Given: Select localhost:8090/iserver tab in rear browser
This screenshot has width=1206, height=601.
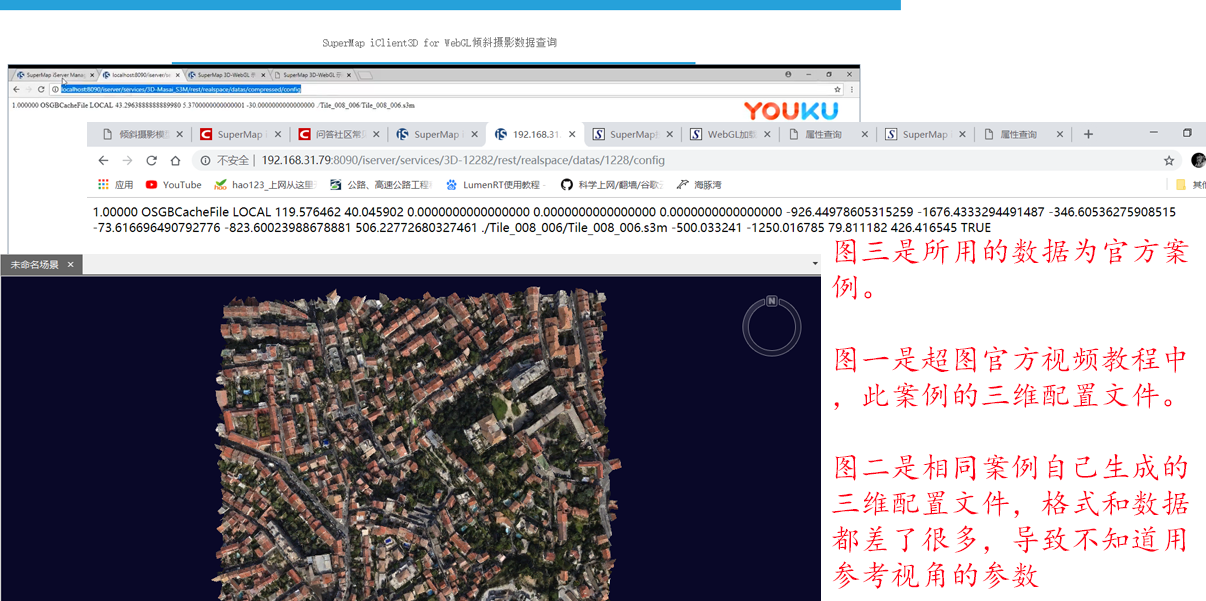Looking at the screenshot, I should (141, 75).
